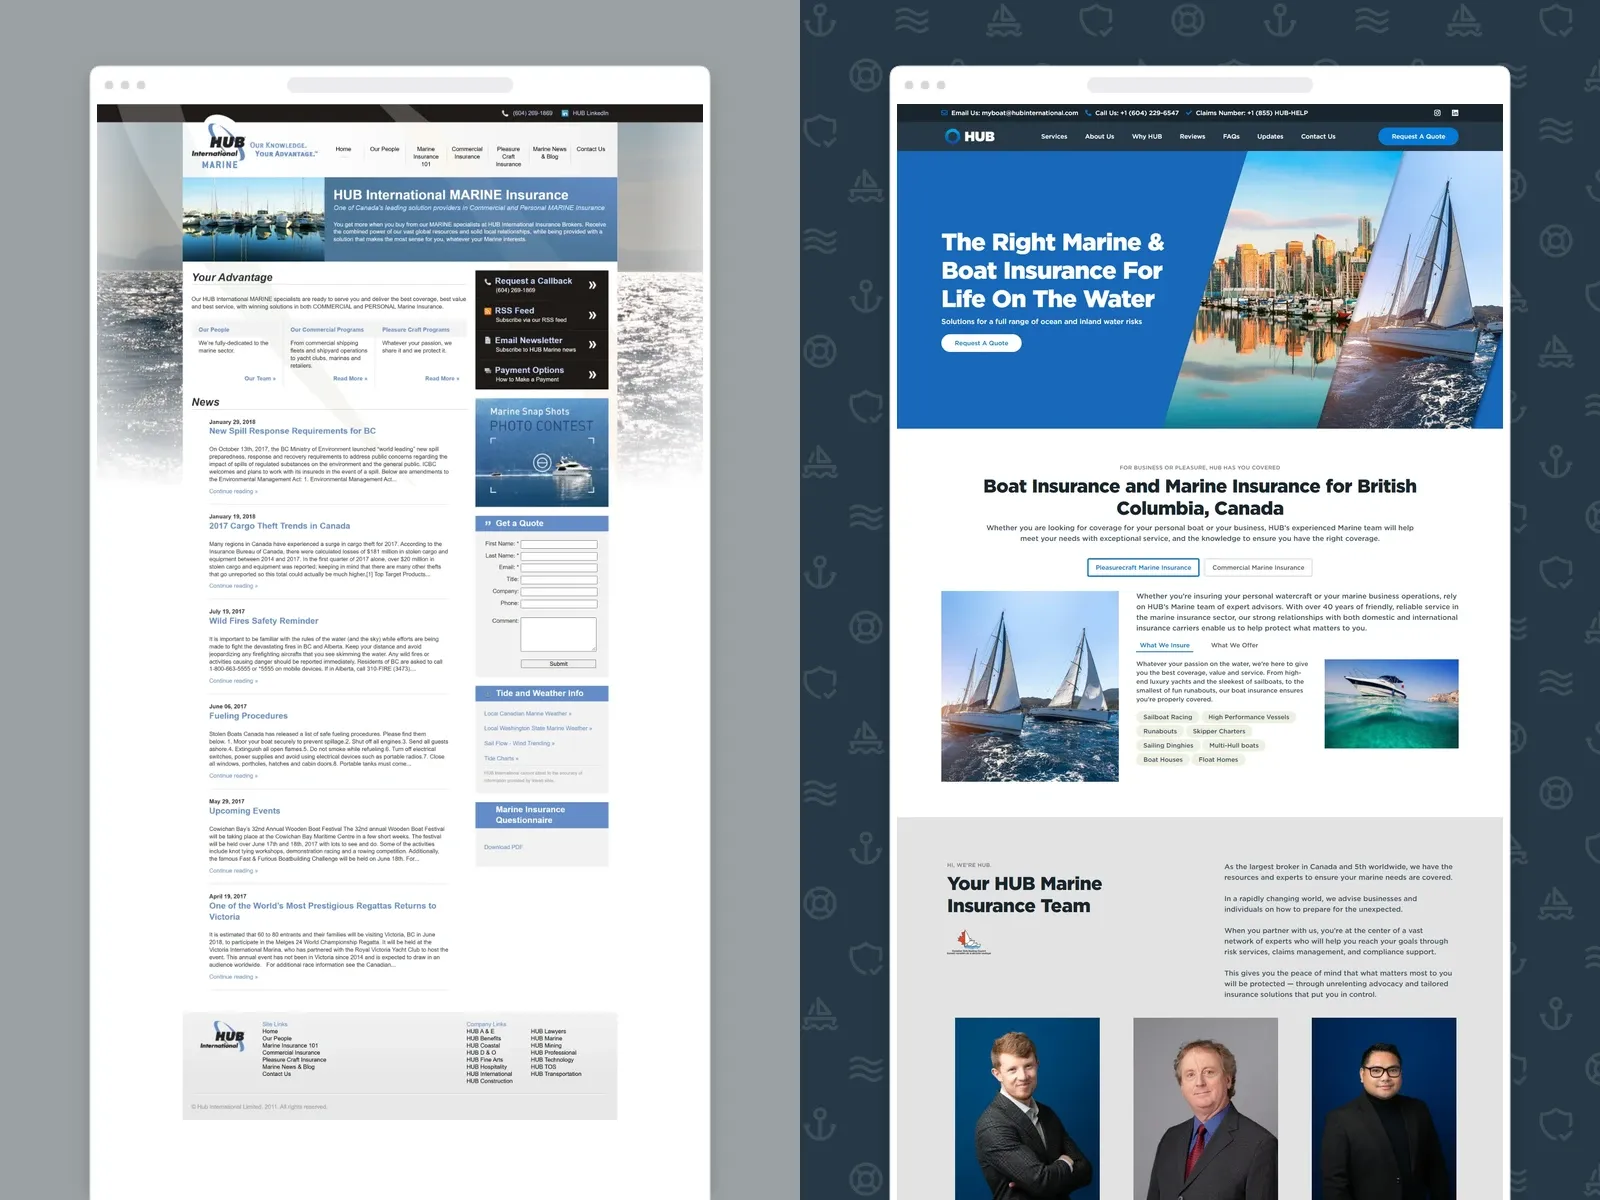Viewport: 1600px width, 1200px height.
Task: Click the orange RSS Feed icon
Action: click(x=487, y=311)
